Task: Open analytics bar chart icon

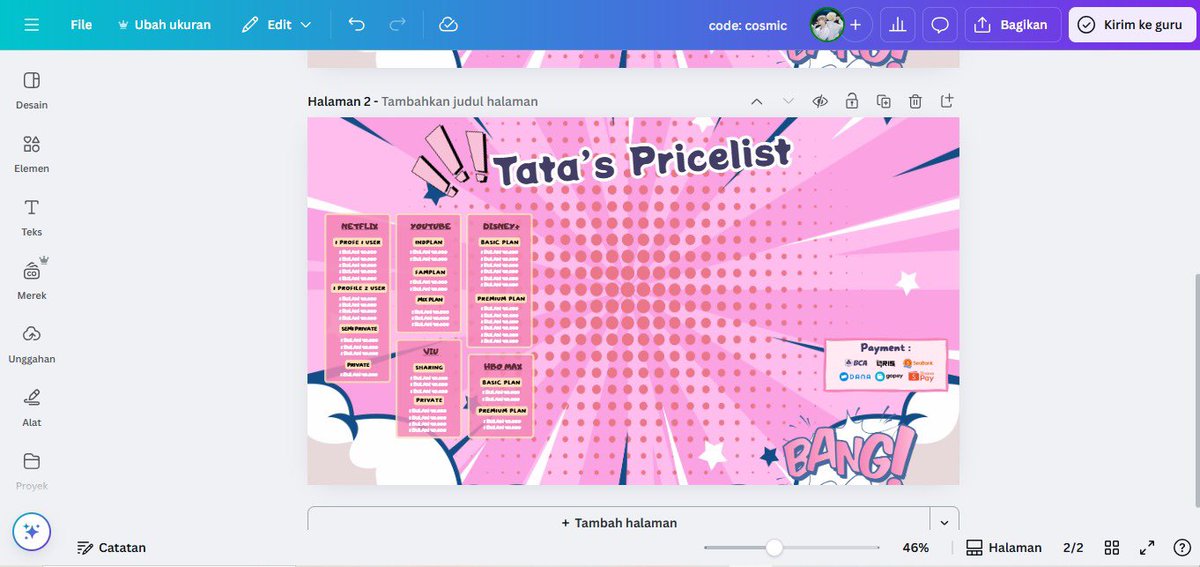Action: pos(898,24)
